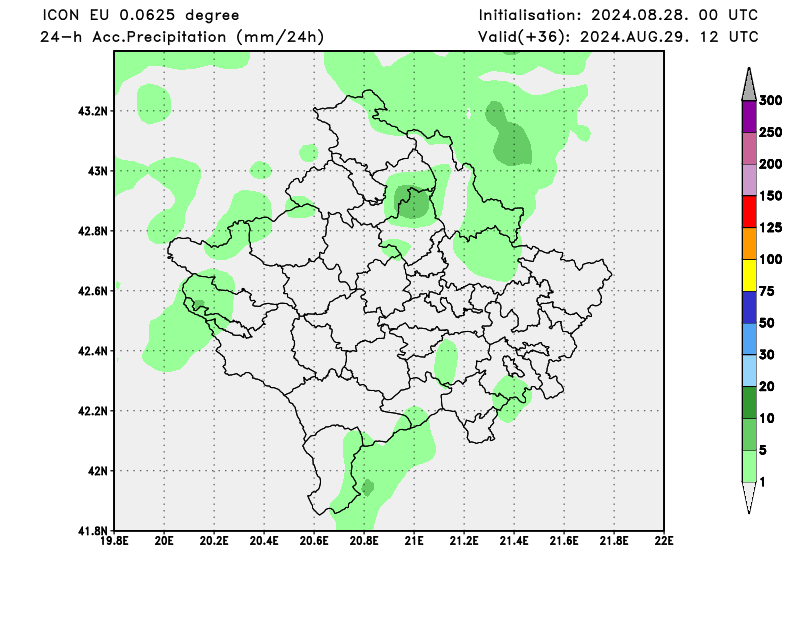Click the medium green 5-10 legend swatch
Image resolution: width=800 pixels, height=618 pixels.
click(749, 434)
